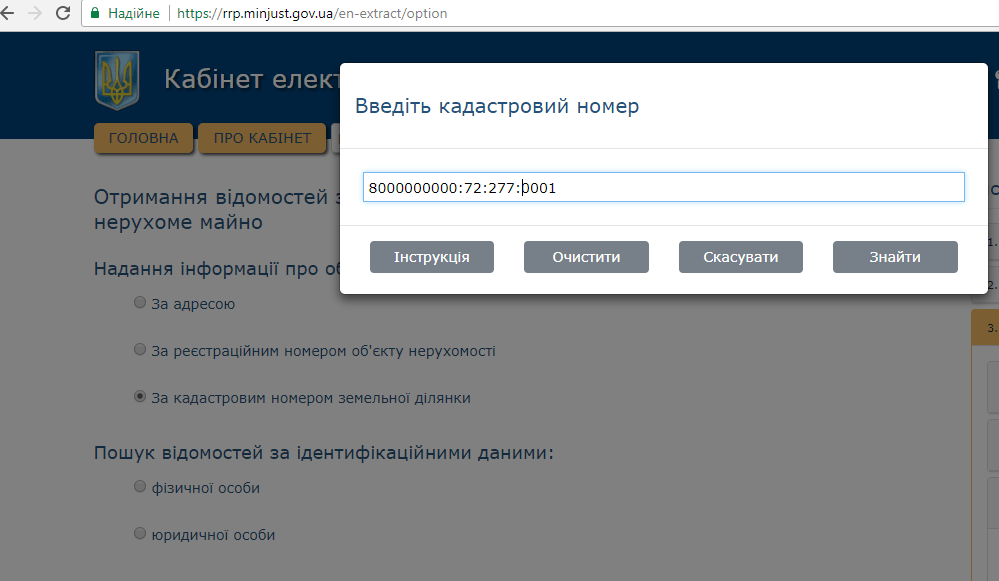Select 'За реєстраційним номером об'єкту нерухомості' option

click(x=140, y=350)
